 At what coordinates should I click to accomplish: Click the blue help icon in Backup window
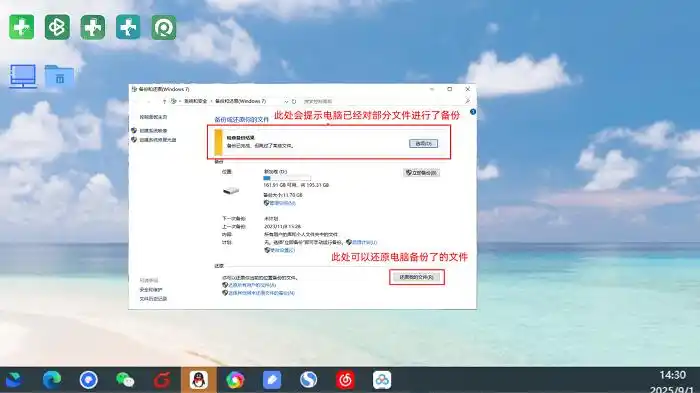click(x=473, y=112)
